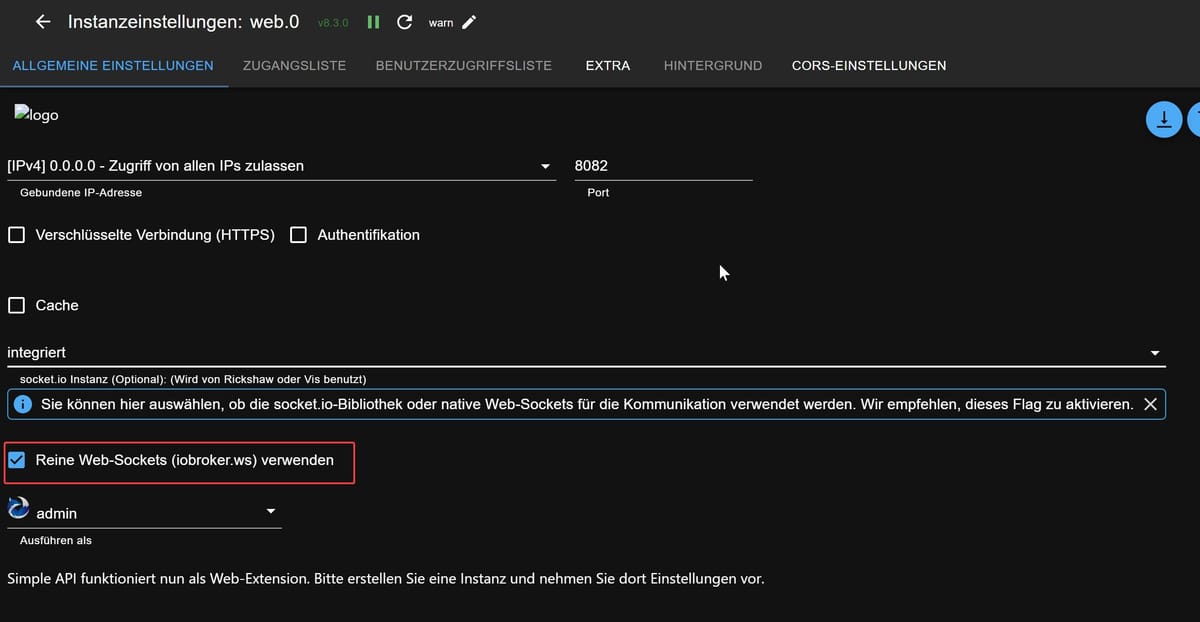Click the logo image placeholder
This screenshot has height=622, width=1200.
(36, 115)
